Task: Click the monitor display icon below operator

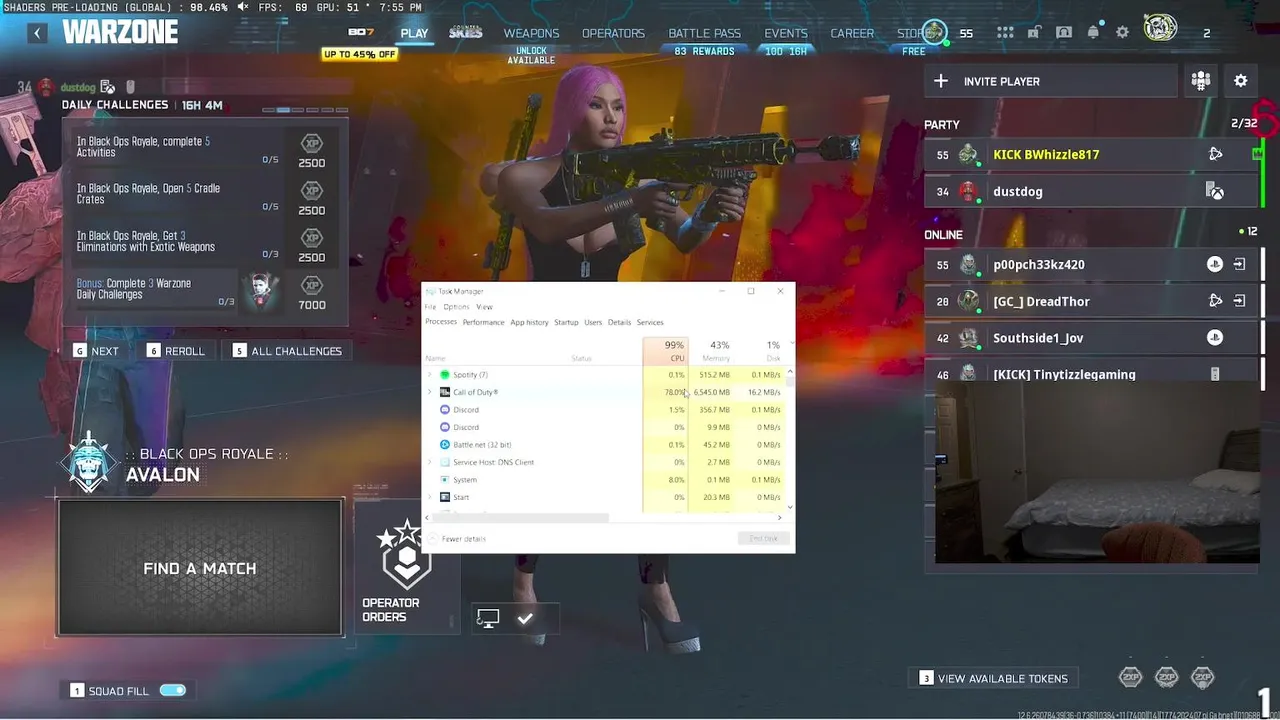Action: pyautogui.click(x=488, y=618)
